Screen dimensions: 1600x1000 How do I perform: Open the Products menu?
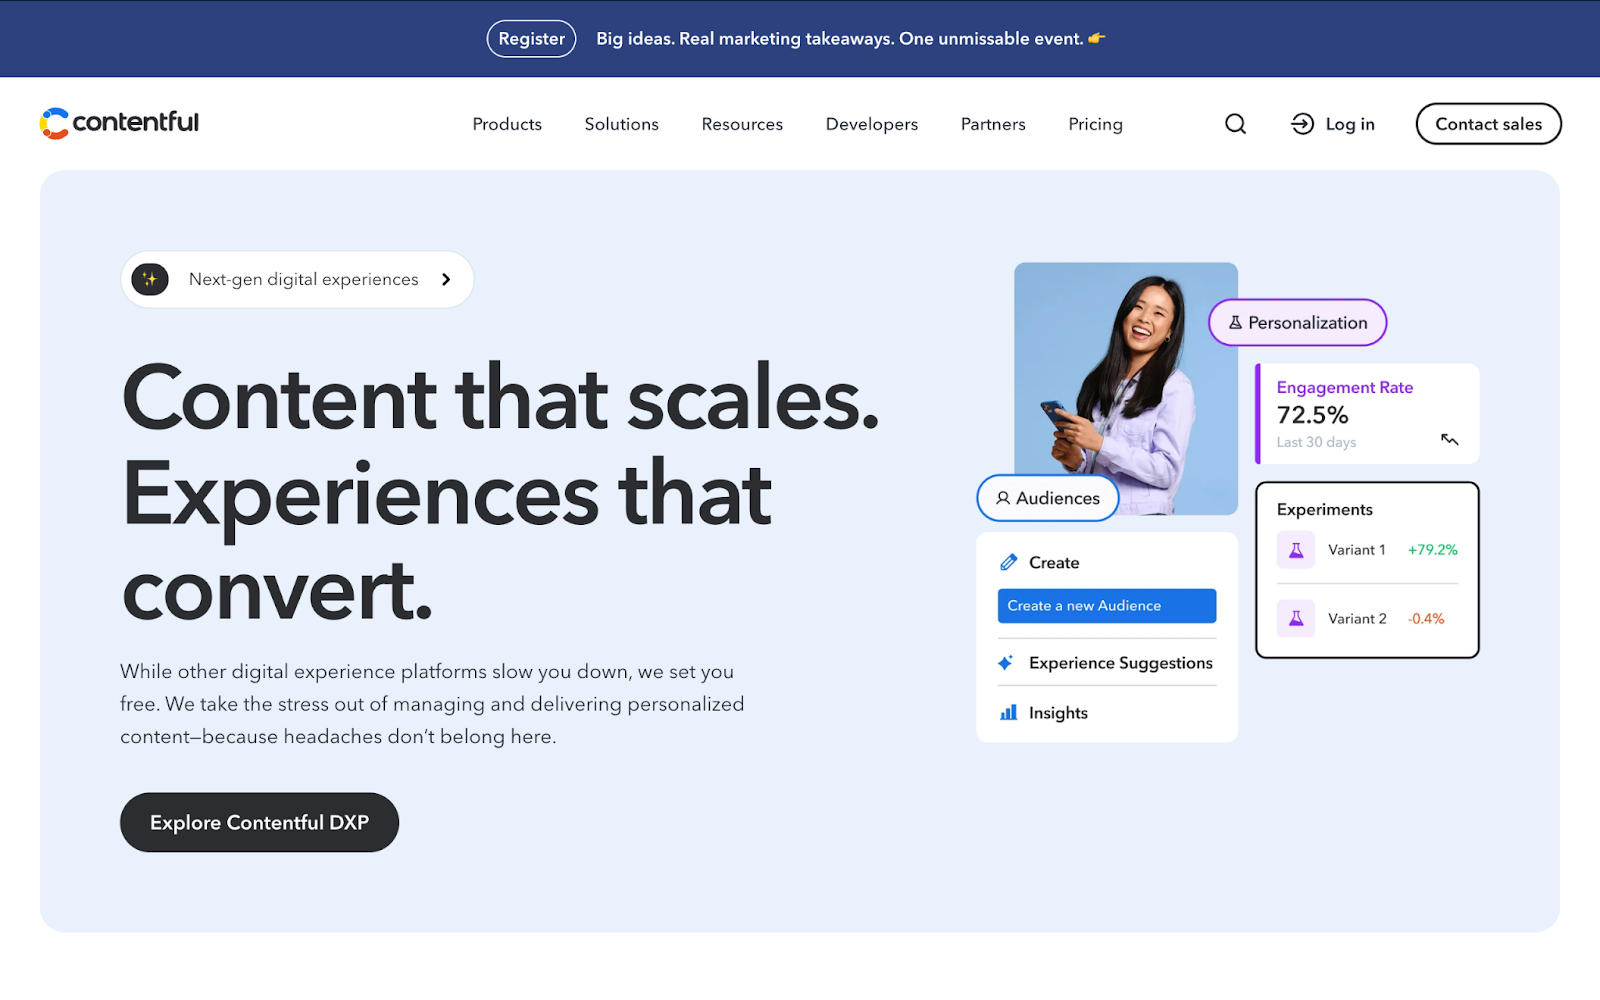(507, 124)
